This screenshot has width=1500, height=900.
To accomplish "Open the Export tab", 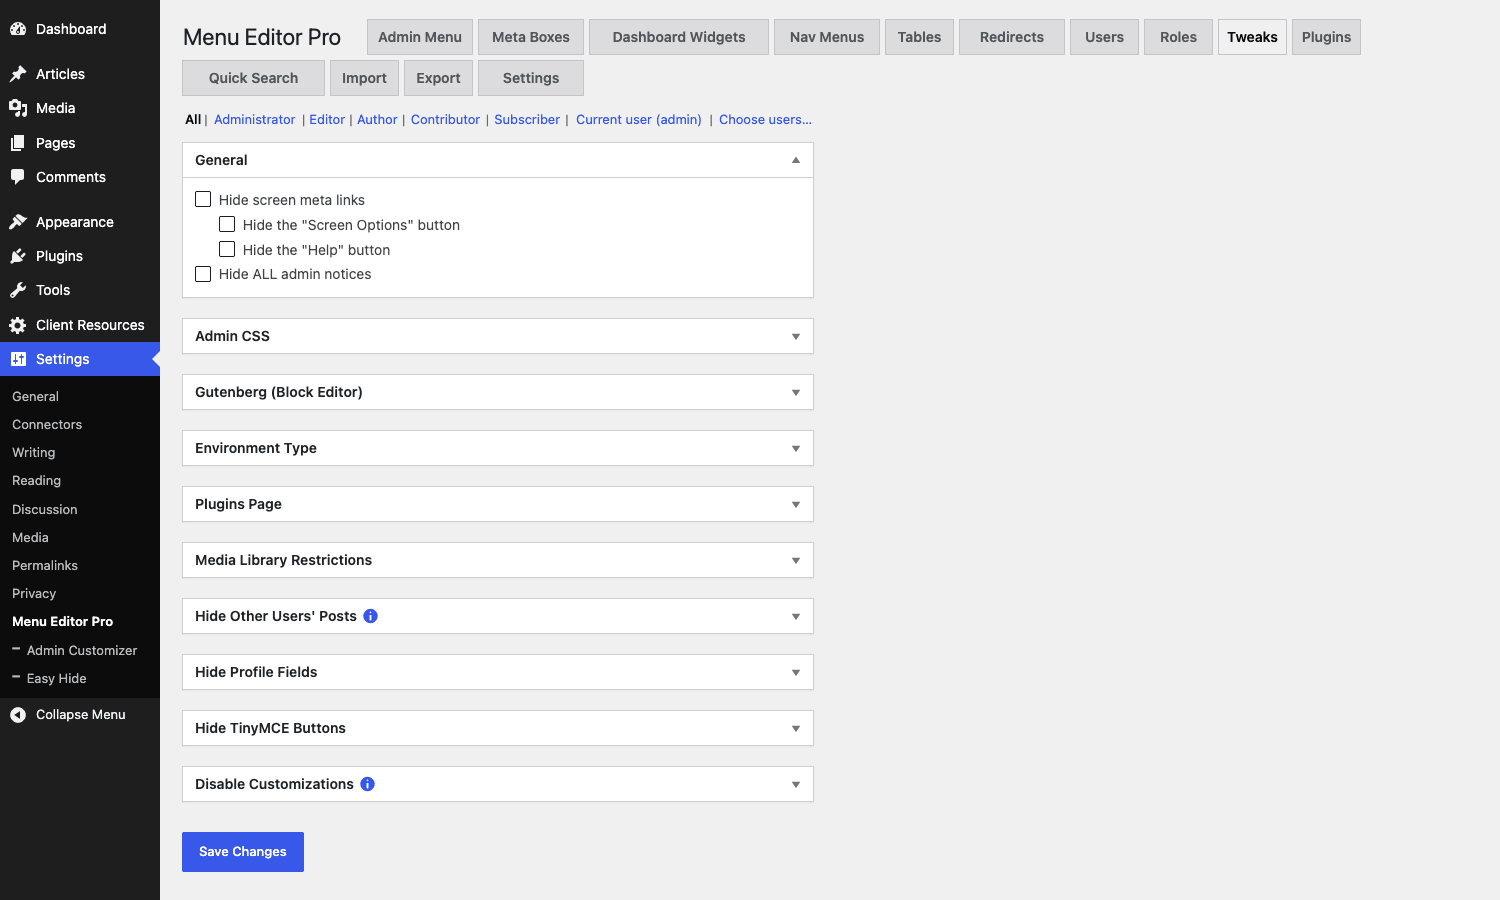I will pos(438,78).
